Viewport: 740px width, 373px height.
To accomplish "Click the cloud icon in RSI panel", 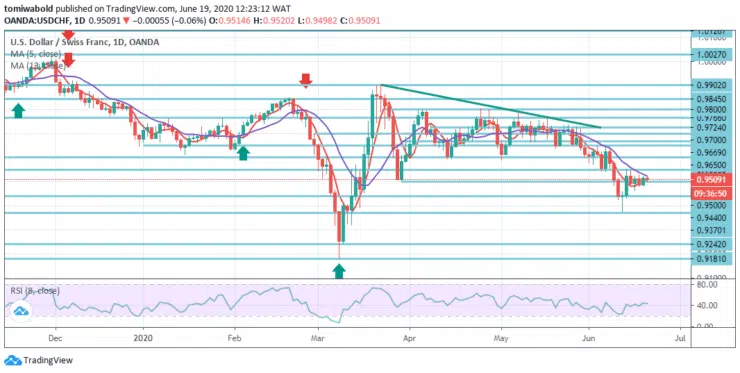I will point(21,310).
